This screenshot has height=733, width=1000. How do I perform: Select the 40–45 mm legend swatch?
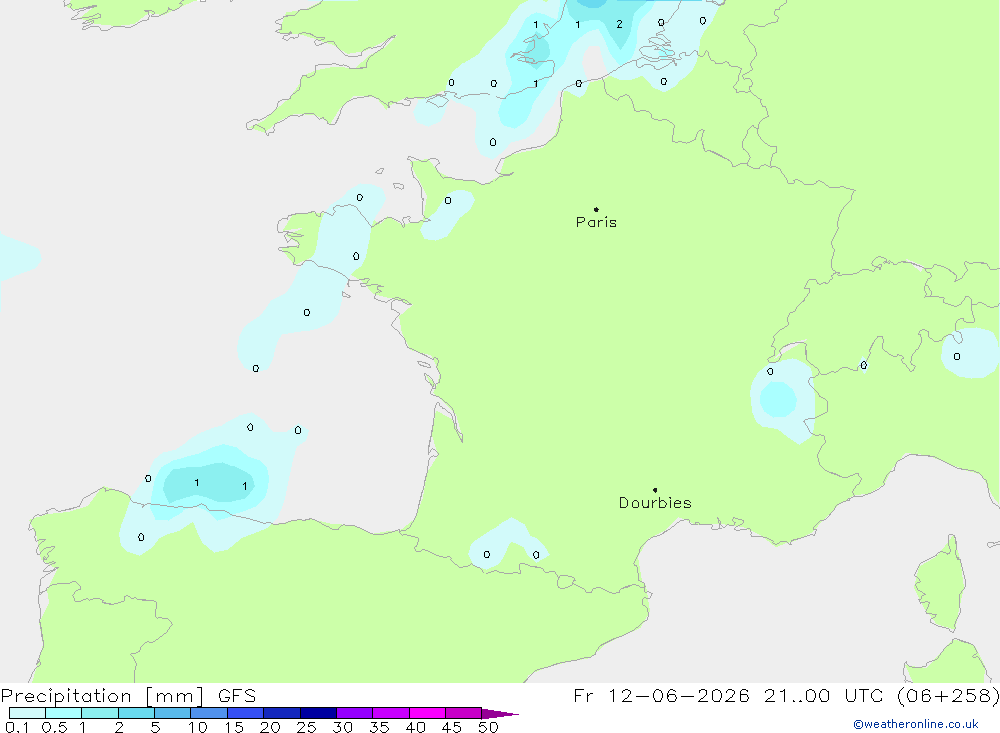click(427, 713)
